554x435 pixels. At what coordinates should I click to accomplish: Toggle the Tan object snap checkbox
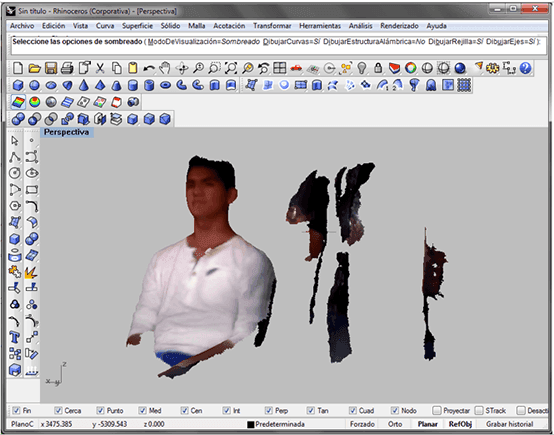click(311, 411)
